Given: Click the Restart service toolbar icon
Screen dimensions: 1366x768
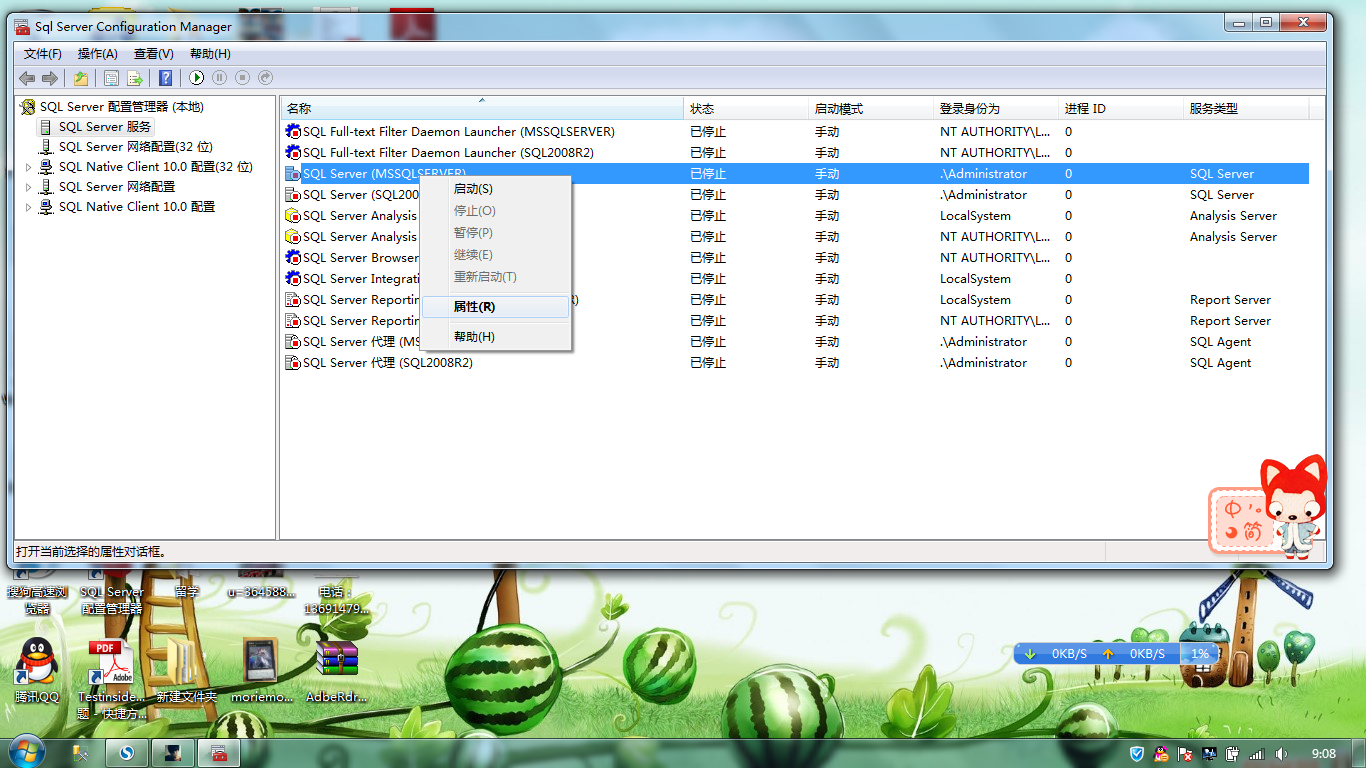Looking at the screenshot, I should [x=265, y=78].
